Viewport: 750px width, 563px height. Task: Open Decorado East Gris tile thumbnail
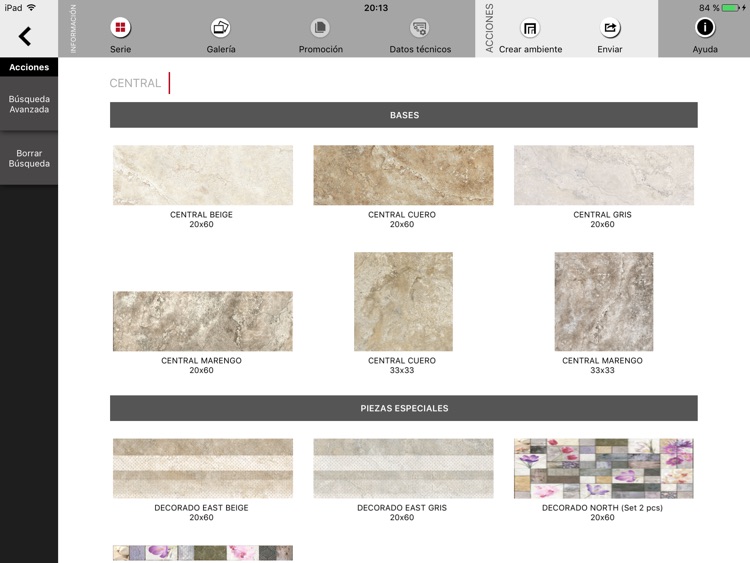(403, 468)
